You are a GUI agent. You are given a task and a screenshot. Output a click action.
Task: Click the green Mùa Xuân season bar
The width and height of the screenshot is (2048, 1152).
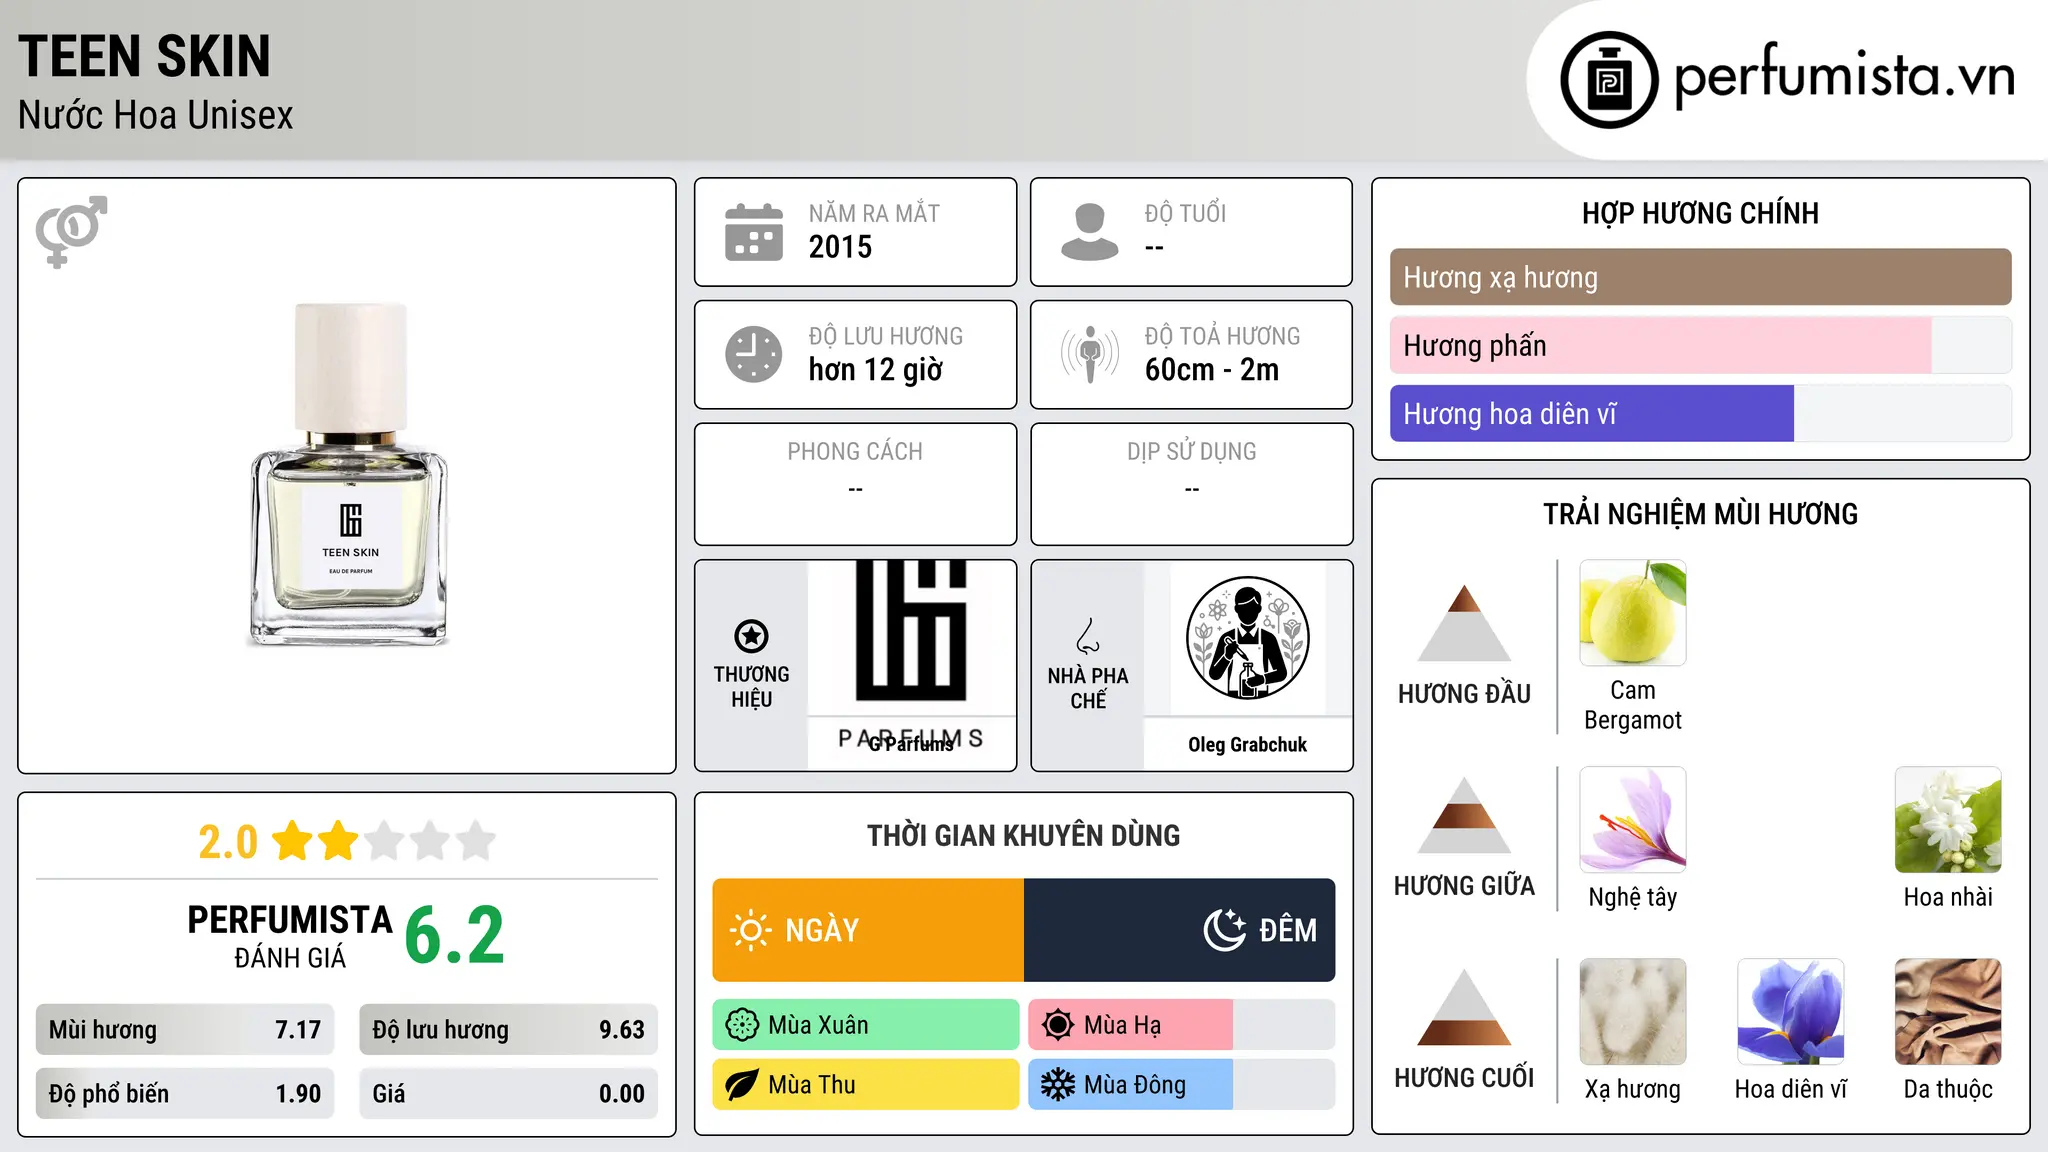(866, 1025)
